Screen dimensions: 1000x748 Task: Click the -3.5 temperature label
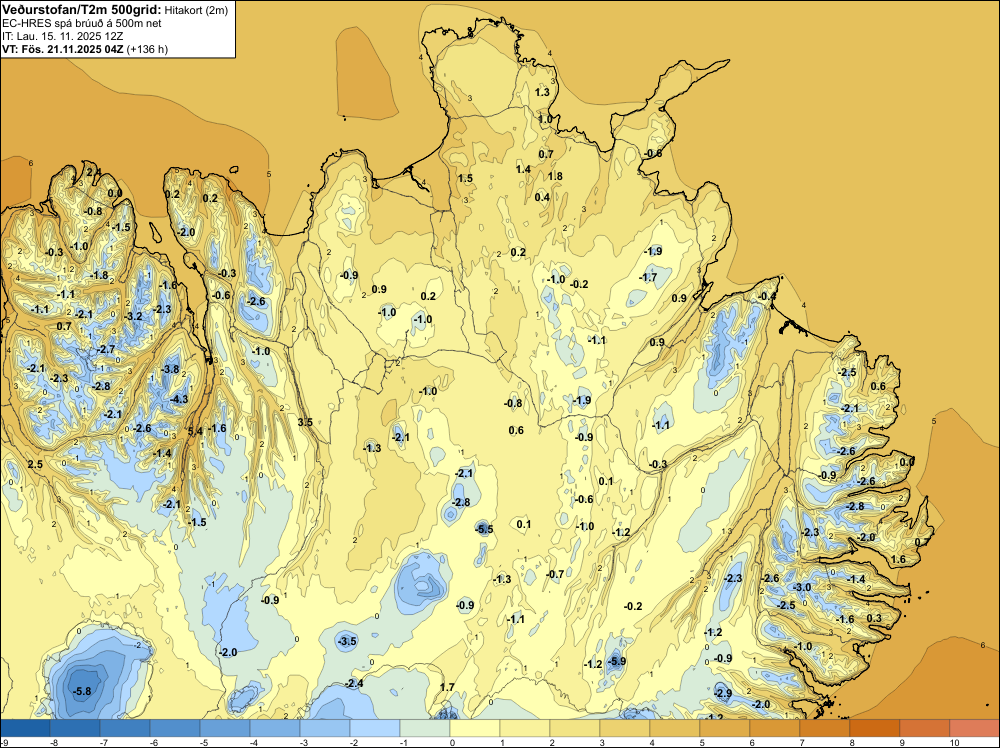[347, 641]
